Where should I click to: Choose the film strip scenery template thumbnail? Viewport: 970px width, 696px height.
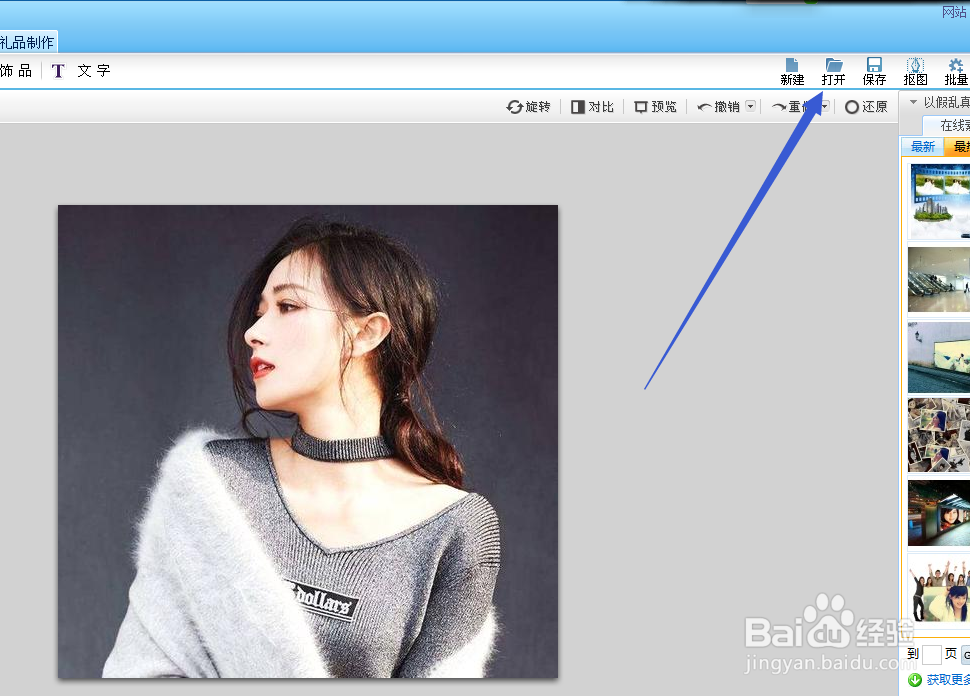(939, 201)
